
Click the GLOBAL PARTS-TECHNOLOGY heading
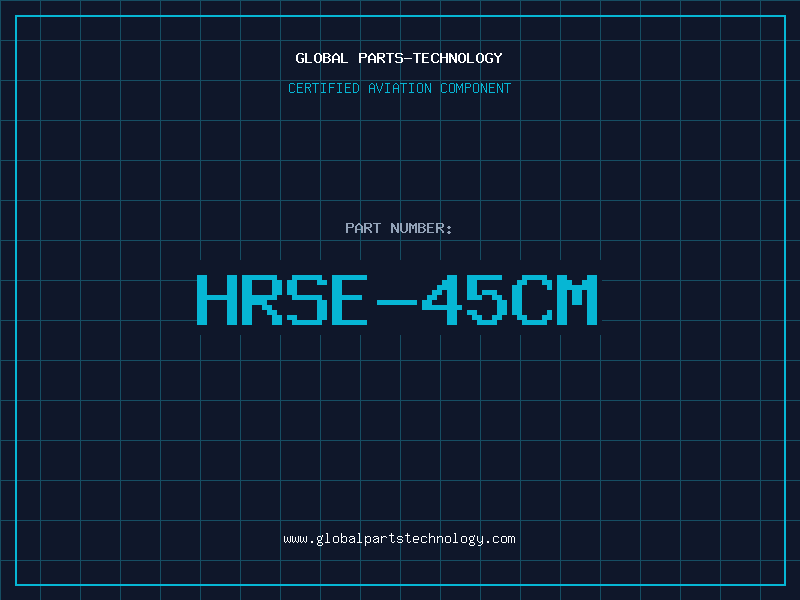click(x=399, y=58)
